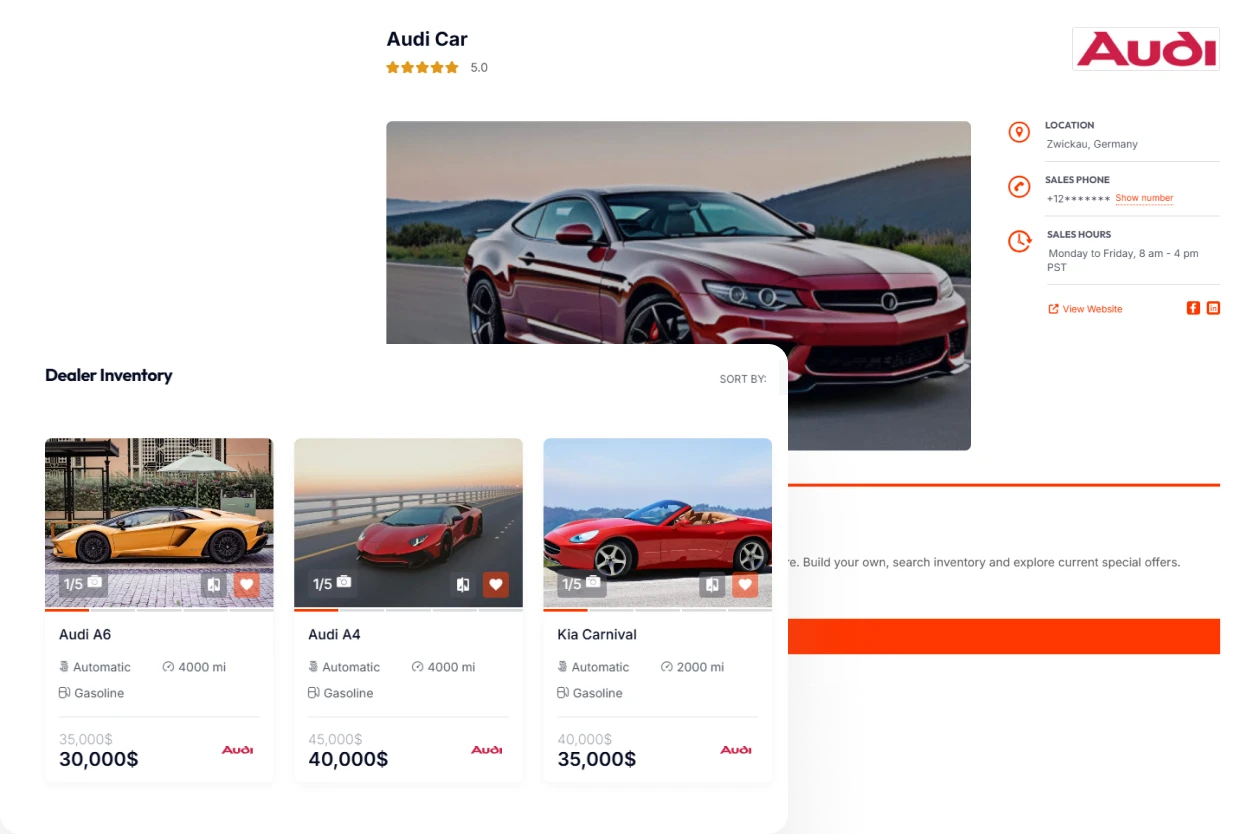Show number link for sales phone
1260x834 pixels.
coord(1144,198)
